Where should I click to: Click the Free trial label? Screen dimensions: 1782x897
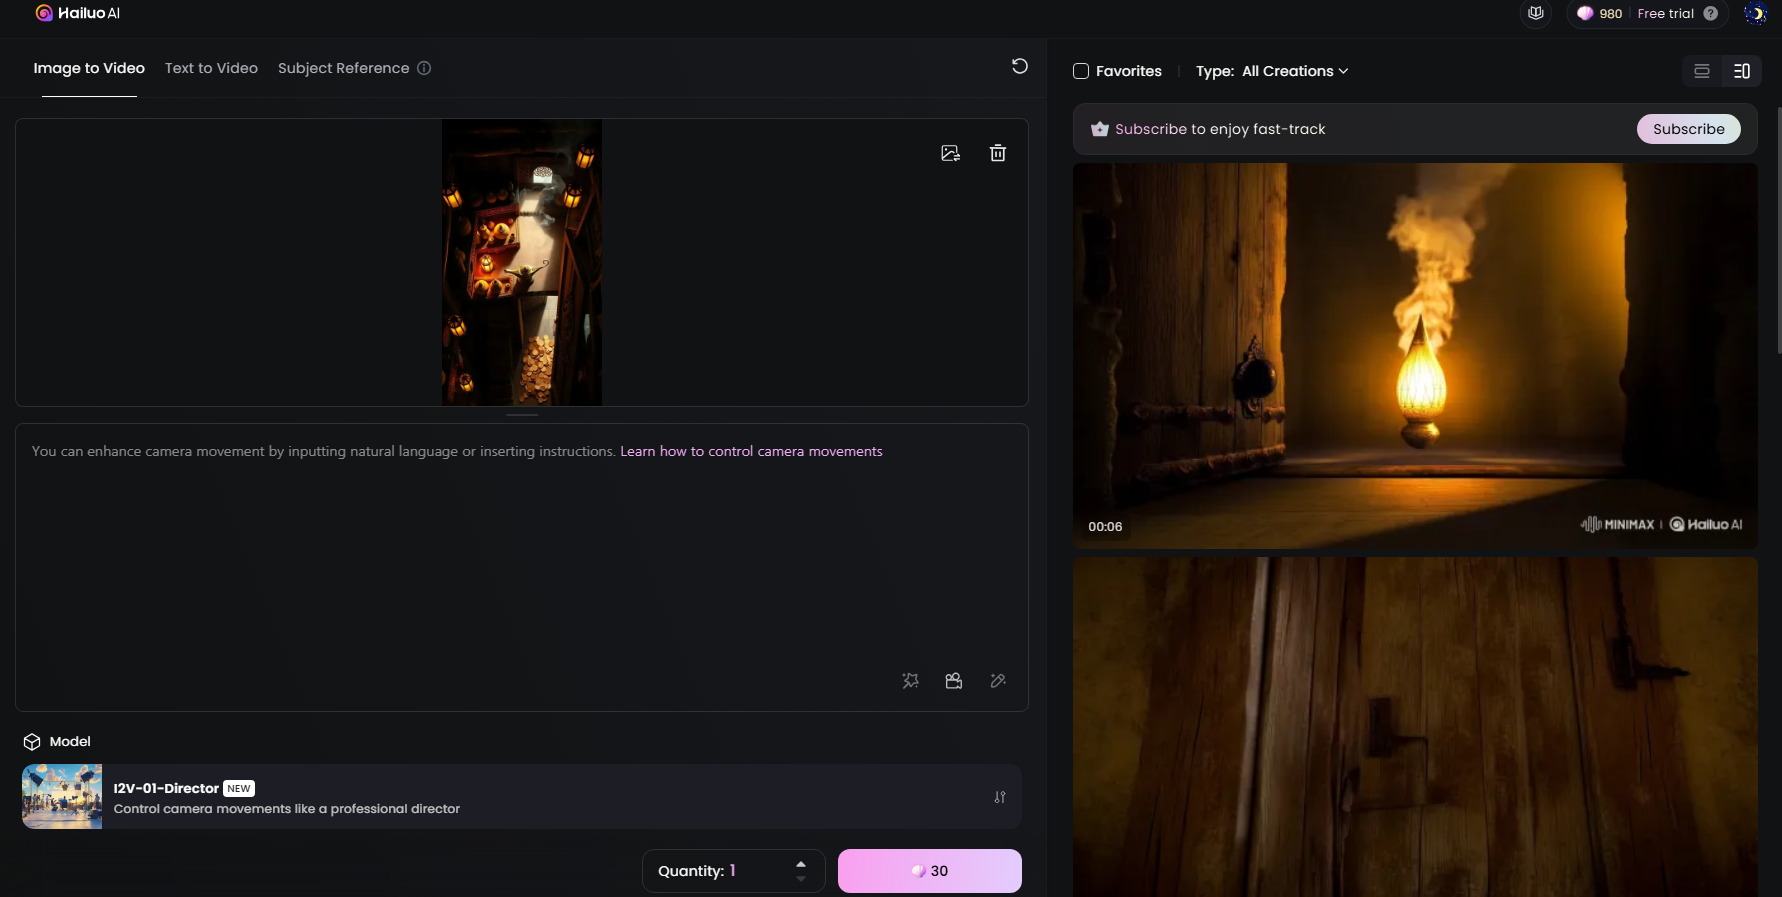[x=1666, y=13]
